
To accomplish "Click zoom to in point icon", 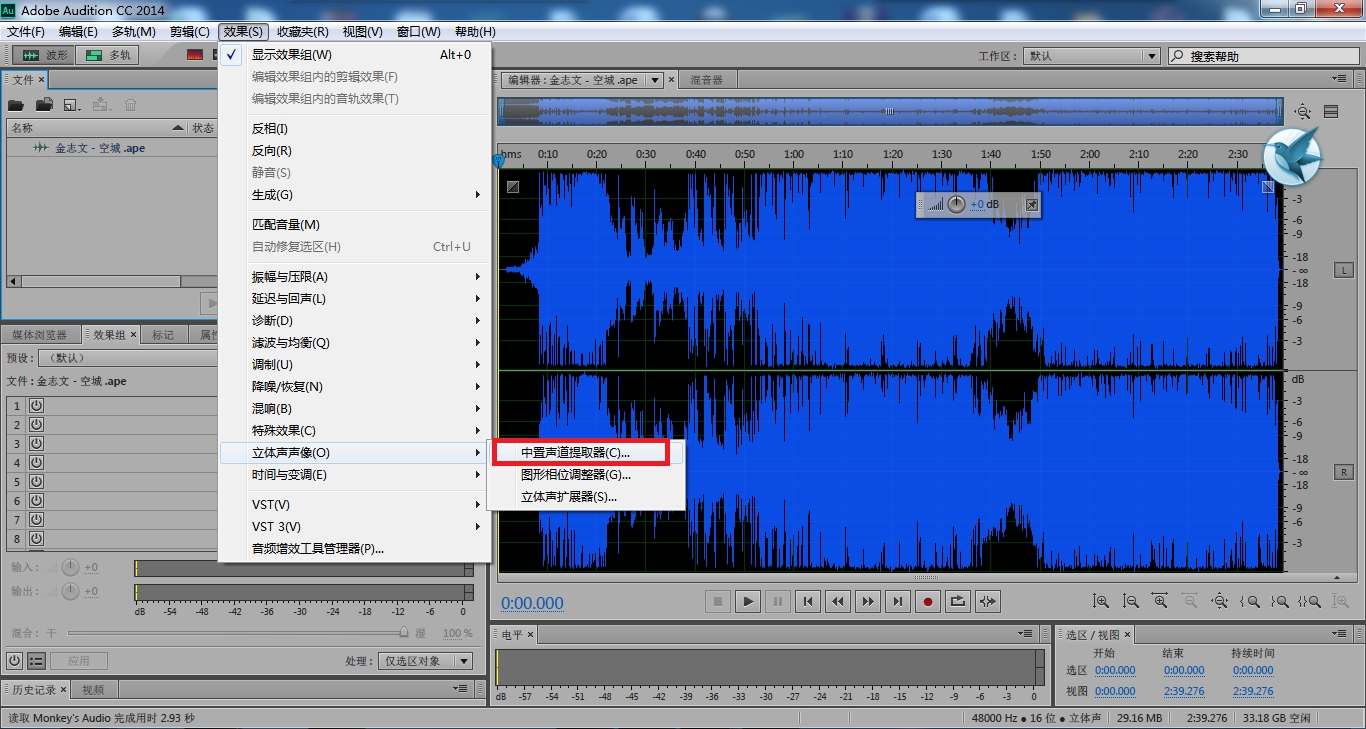I will tap(1249, 601).
